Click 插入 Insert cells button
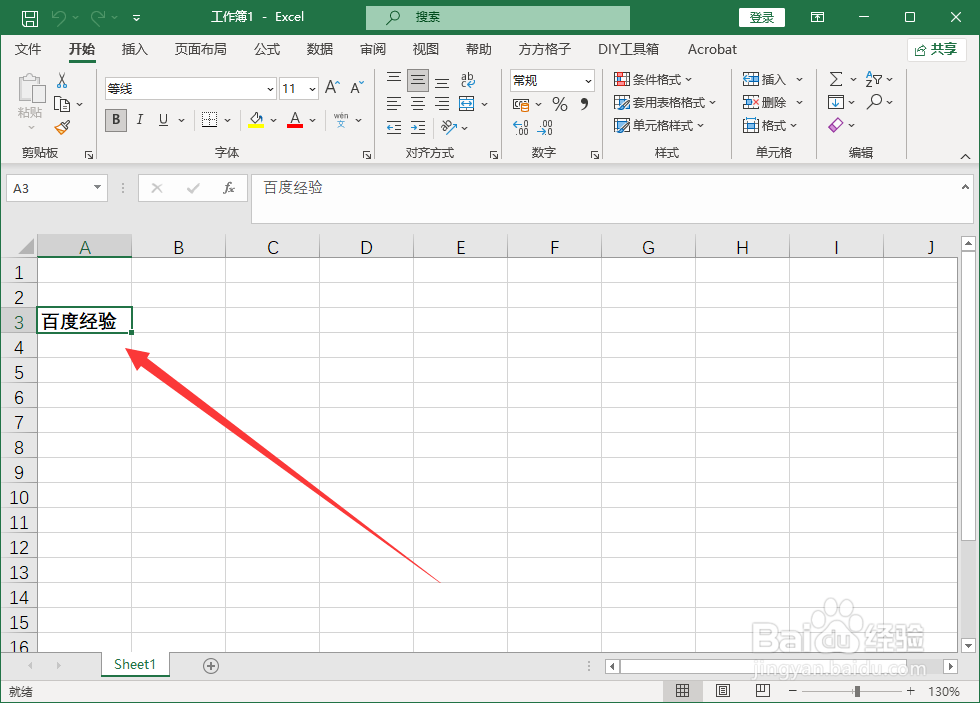This screenshot has width=980, height=703. 772,79
